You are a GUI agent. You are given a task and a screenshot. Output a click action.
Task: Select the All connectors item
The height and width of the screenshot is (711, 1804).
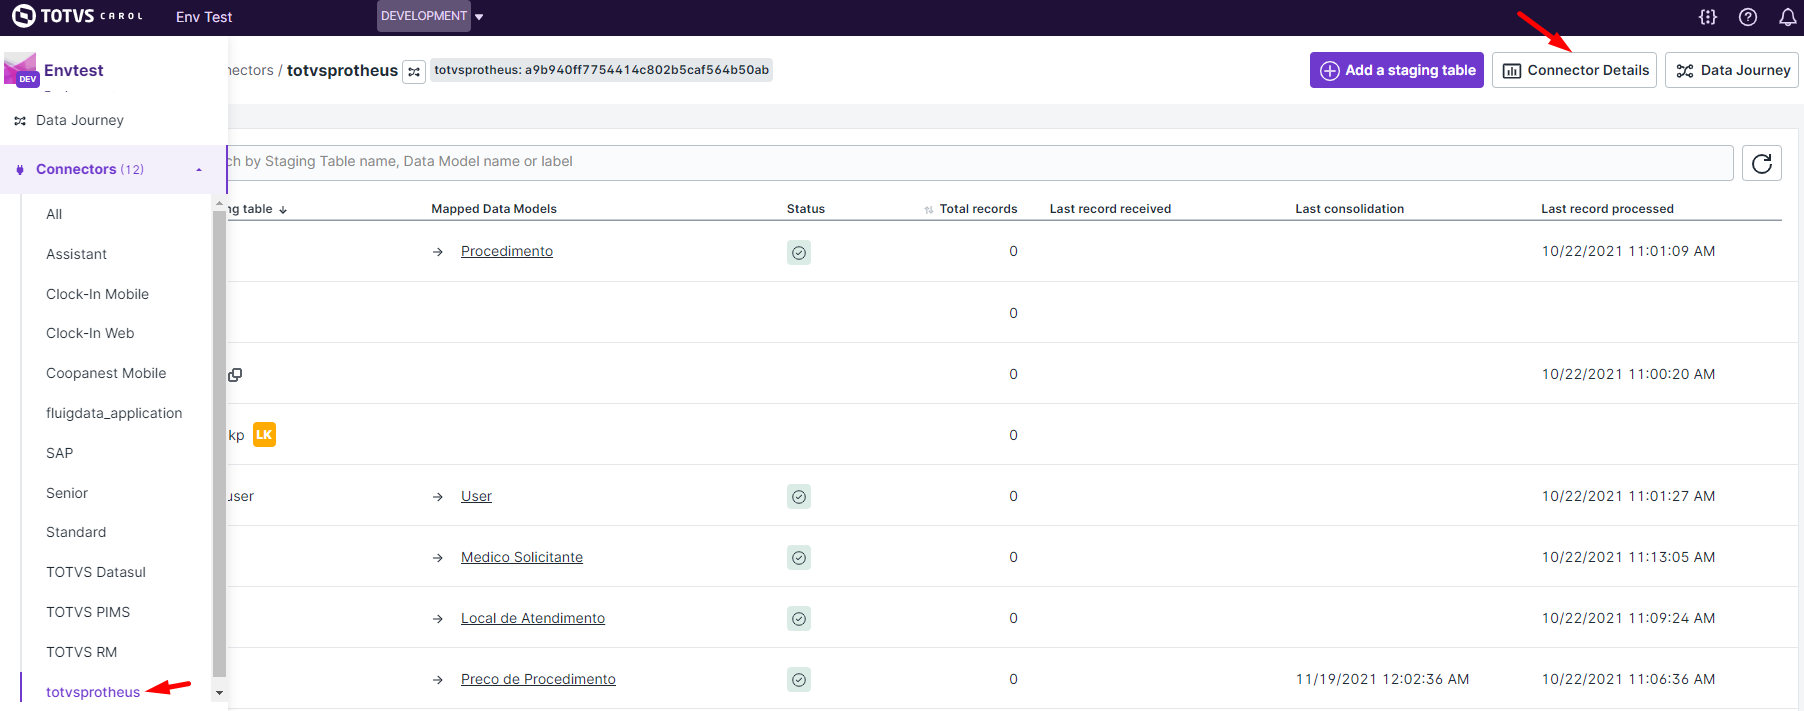pyautogui.click(x=54, y=214)
